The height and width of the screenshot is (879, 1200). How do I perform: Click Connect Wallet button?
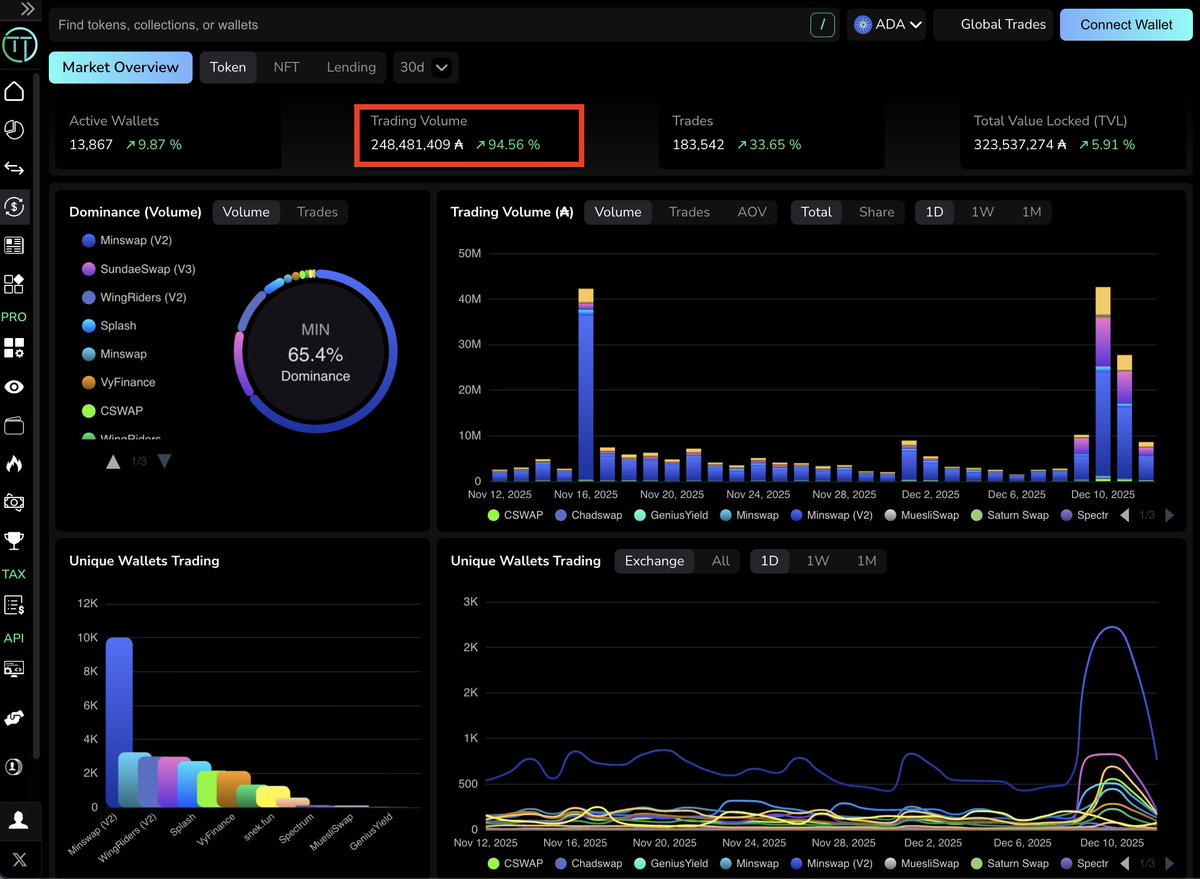pos(1126,24)
